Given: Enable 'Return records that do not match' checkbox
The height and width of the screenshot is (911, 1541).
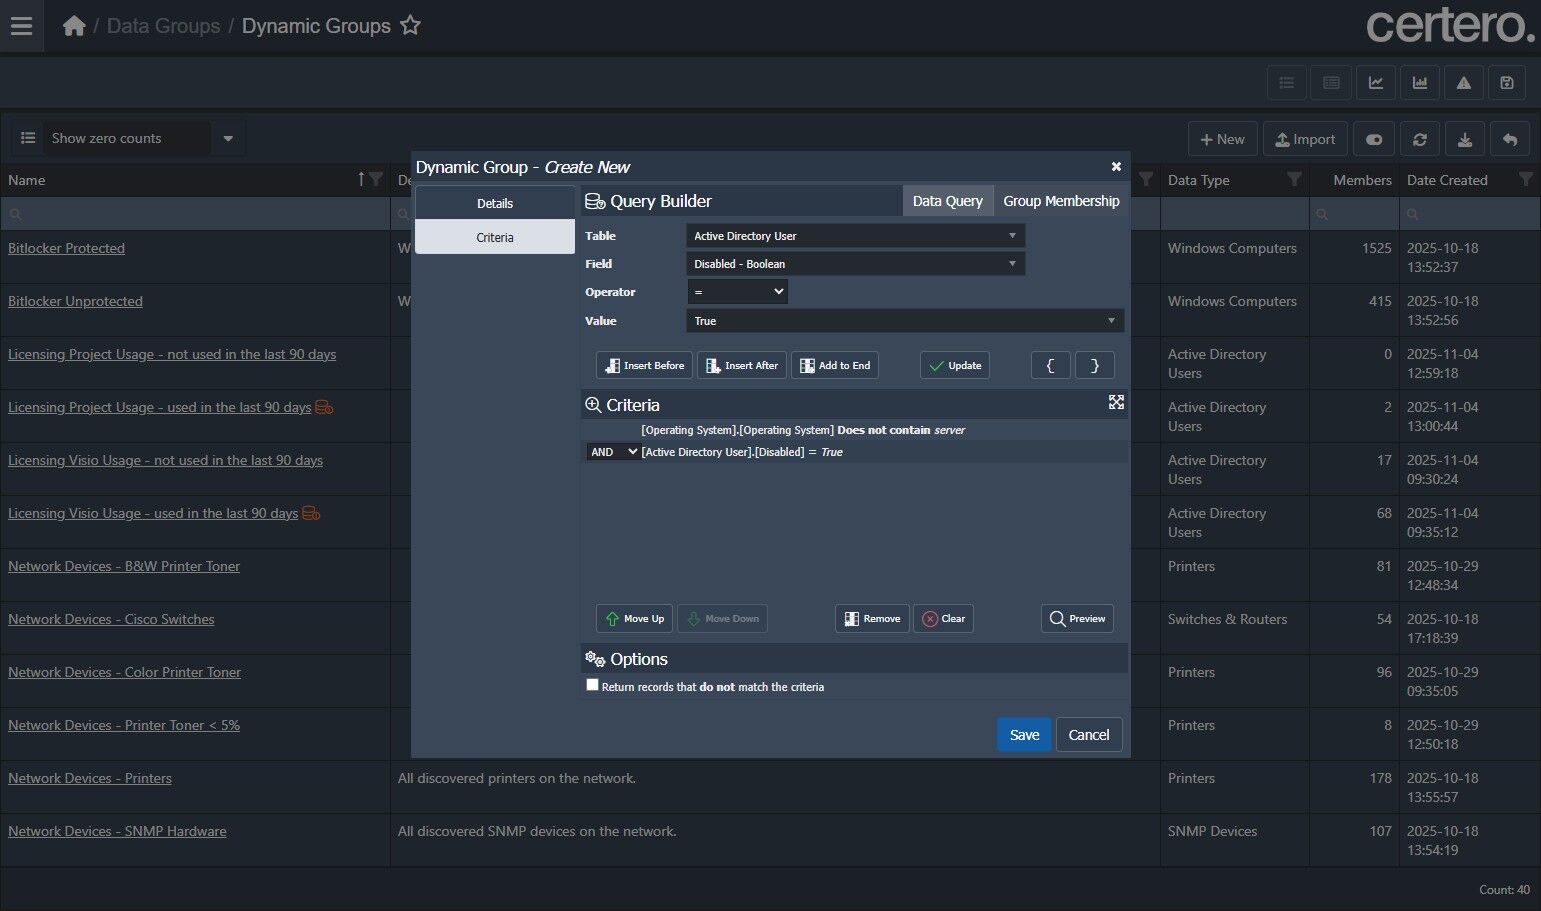Looking at the screenshot, I should 592,685.
